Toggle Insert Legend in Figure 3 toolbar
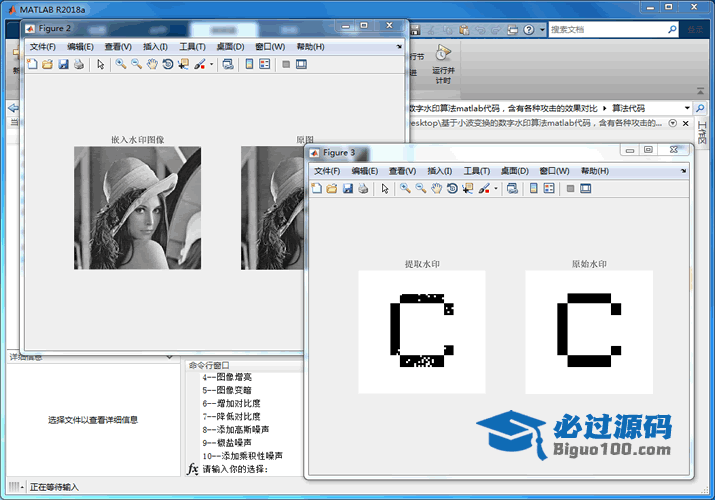The height and width of the screenshot is (500, 715). [x=549, y=188]
